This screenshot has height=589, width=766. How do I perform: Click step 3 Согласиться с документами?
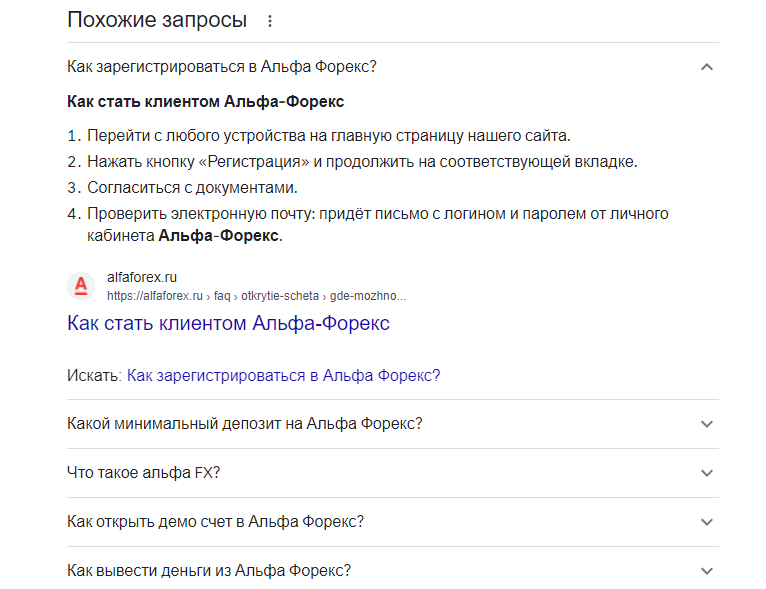pos(192,188)
